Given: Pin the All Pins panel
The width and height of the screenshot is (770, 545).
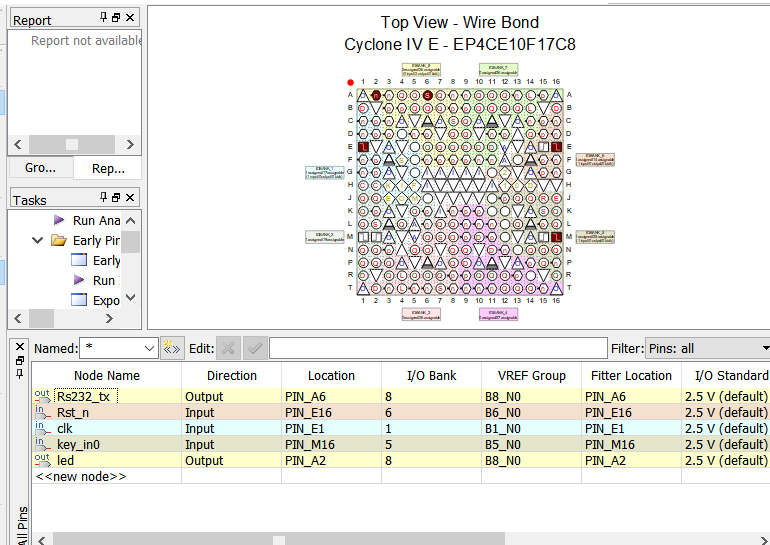Looking at the screenshot, I should tap(20, 374).
